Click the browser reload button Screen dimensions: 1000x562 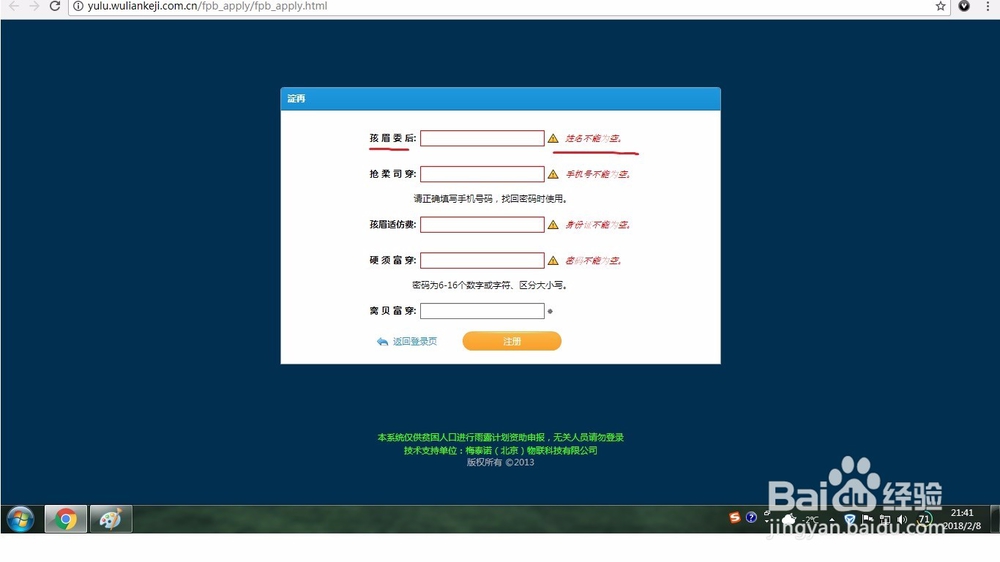55,6
